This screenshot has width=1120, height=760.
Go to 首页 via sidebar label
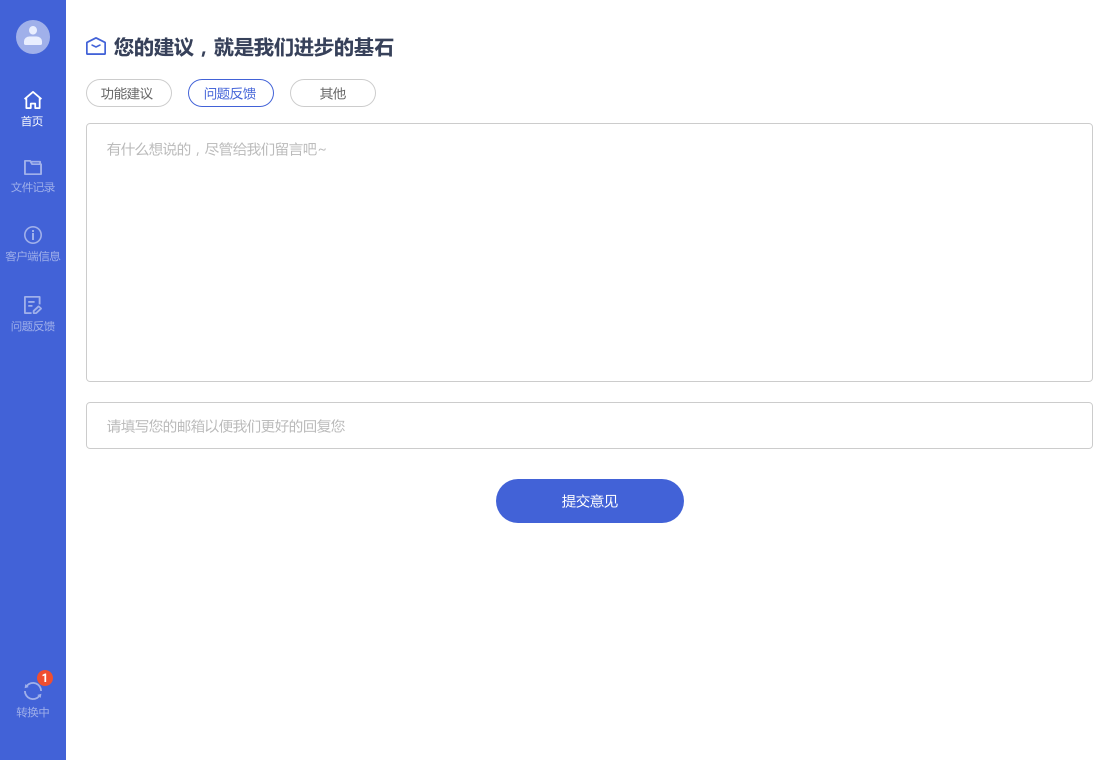[33, 121]
